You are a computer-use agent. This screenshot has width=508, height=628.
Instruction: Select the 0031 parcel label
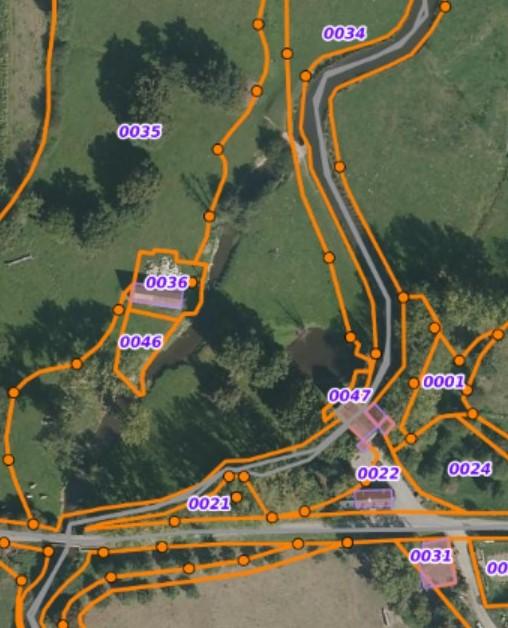(x=431, y=556)
